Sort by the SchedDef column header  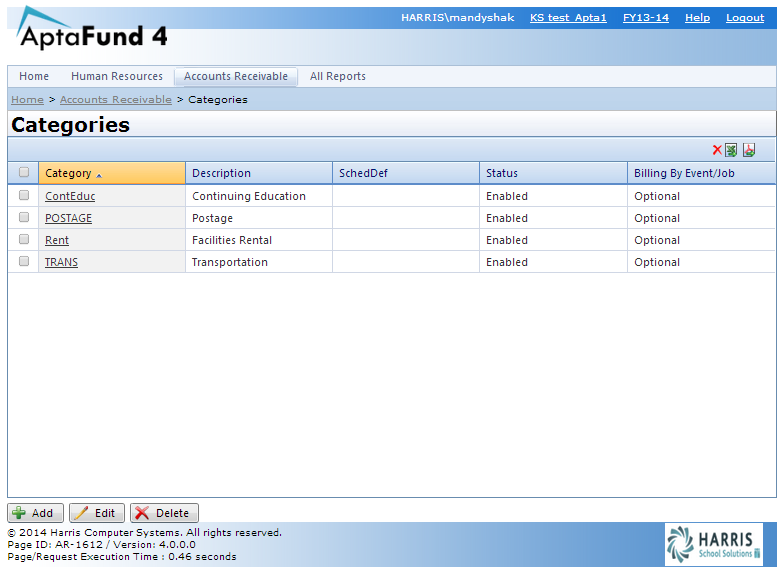tap(405, 173)
